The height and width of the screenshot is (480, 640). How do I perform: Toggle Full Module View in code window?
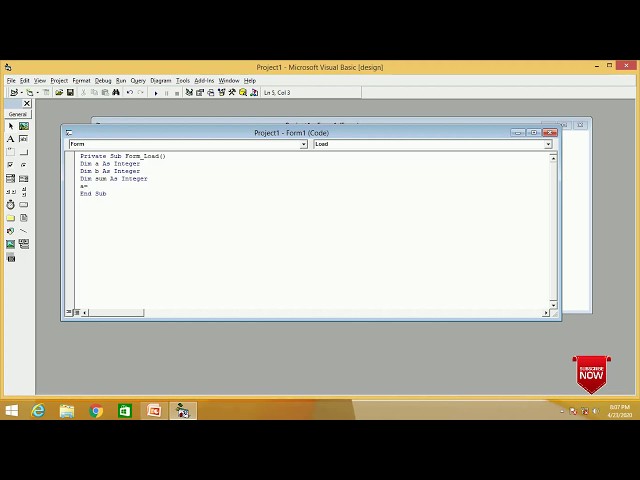[77, 313]
